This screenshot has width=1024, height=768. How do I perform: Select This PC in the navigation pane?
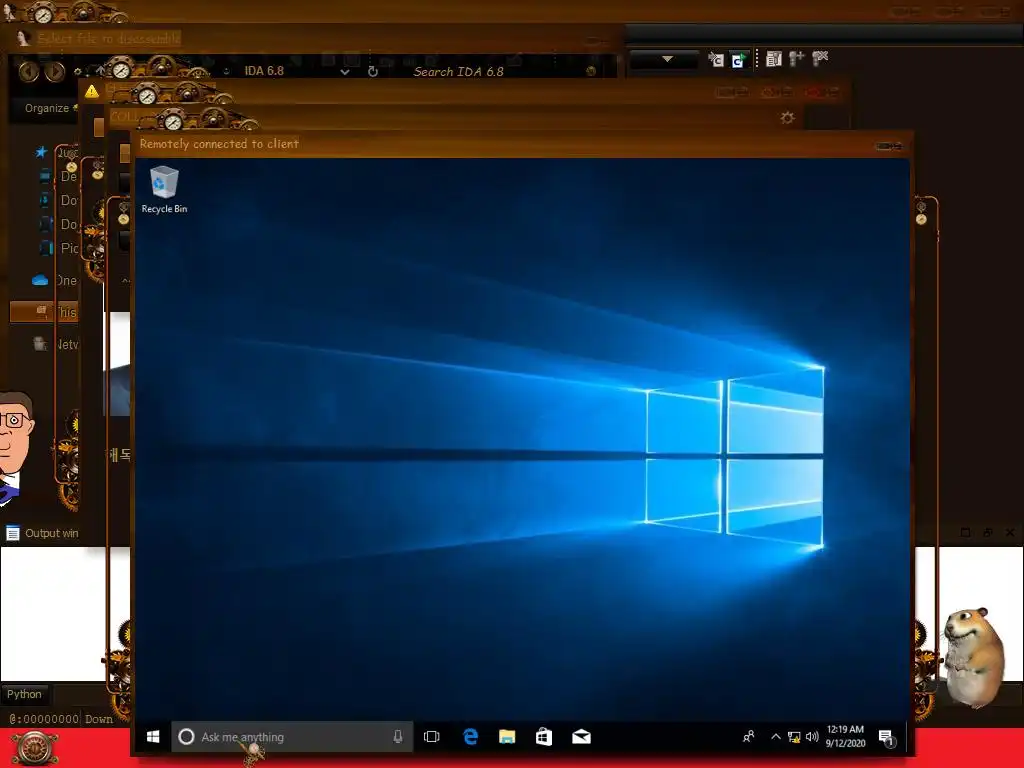point(43,312)
